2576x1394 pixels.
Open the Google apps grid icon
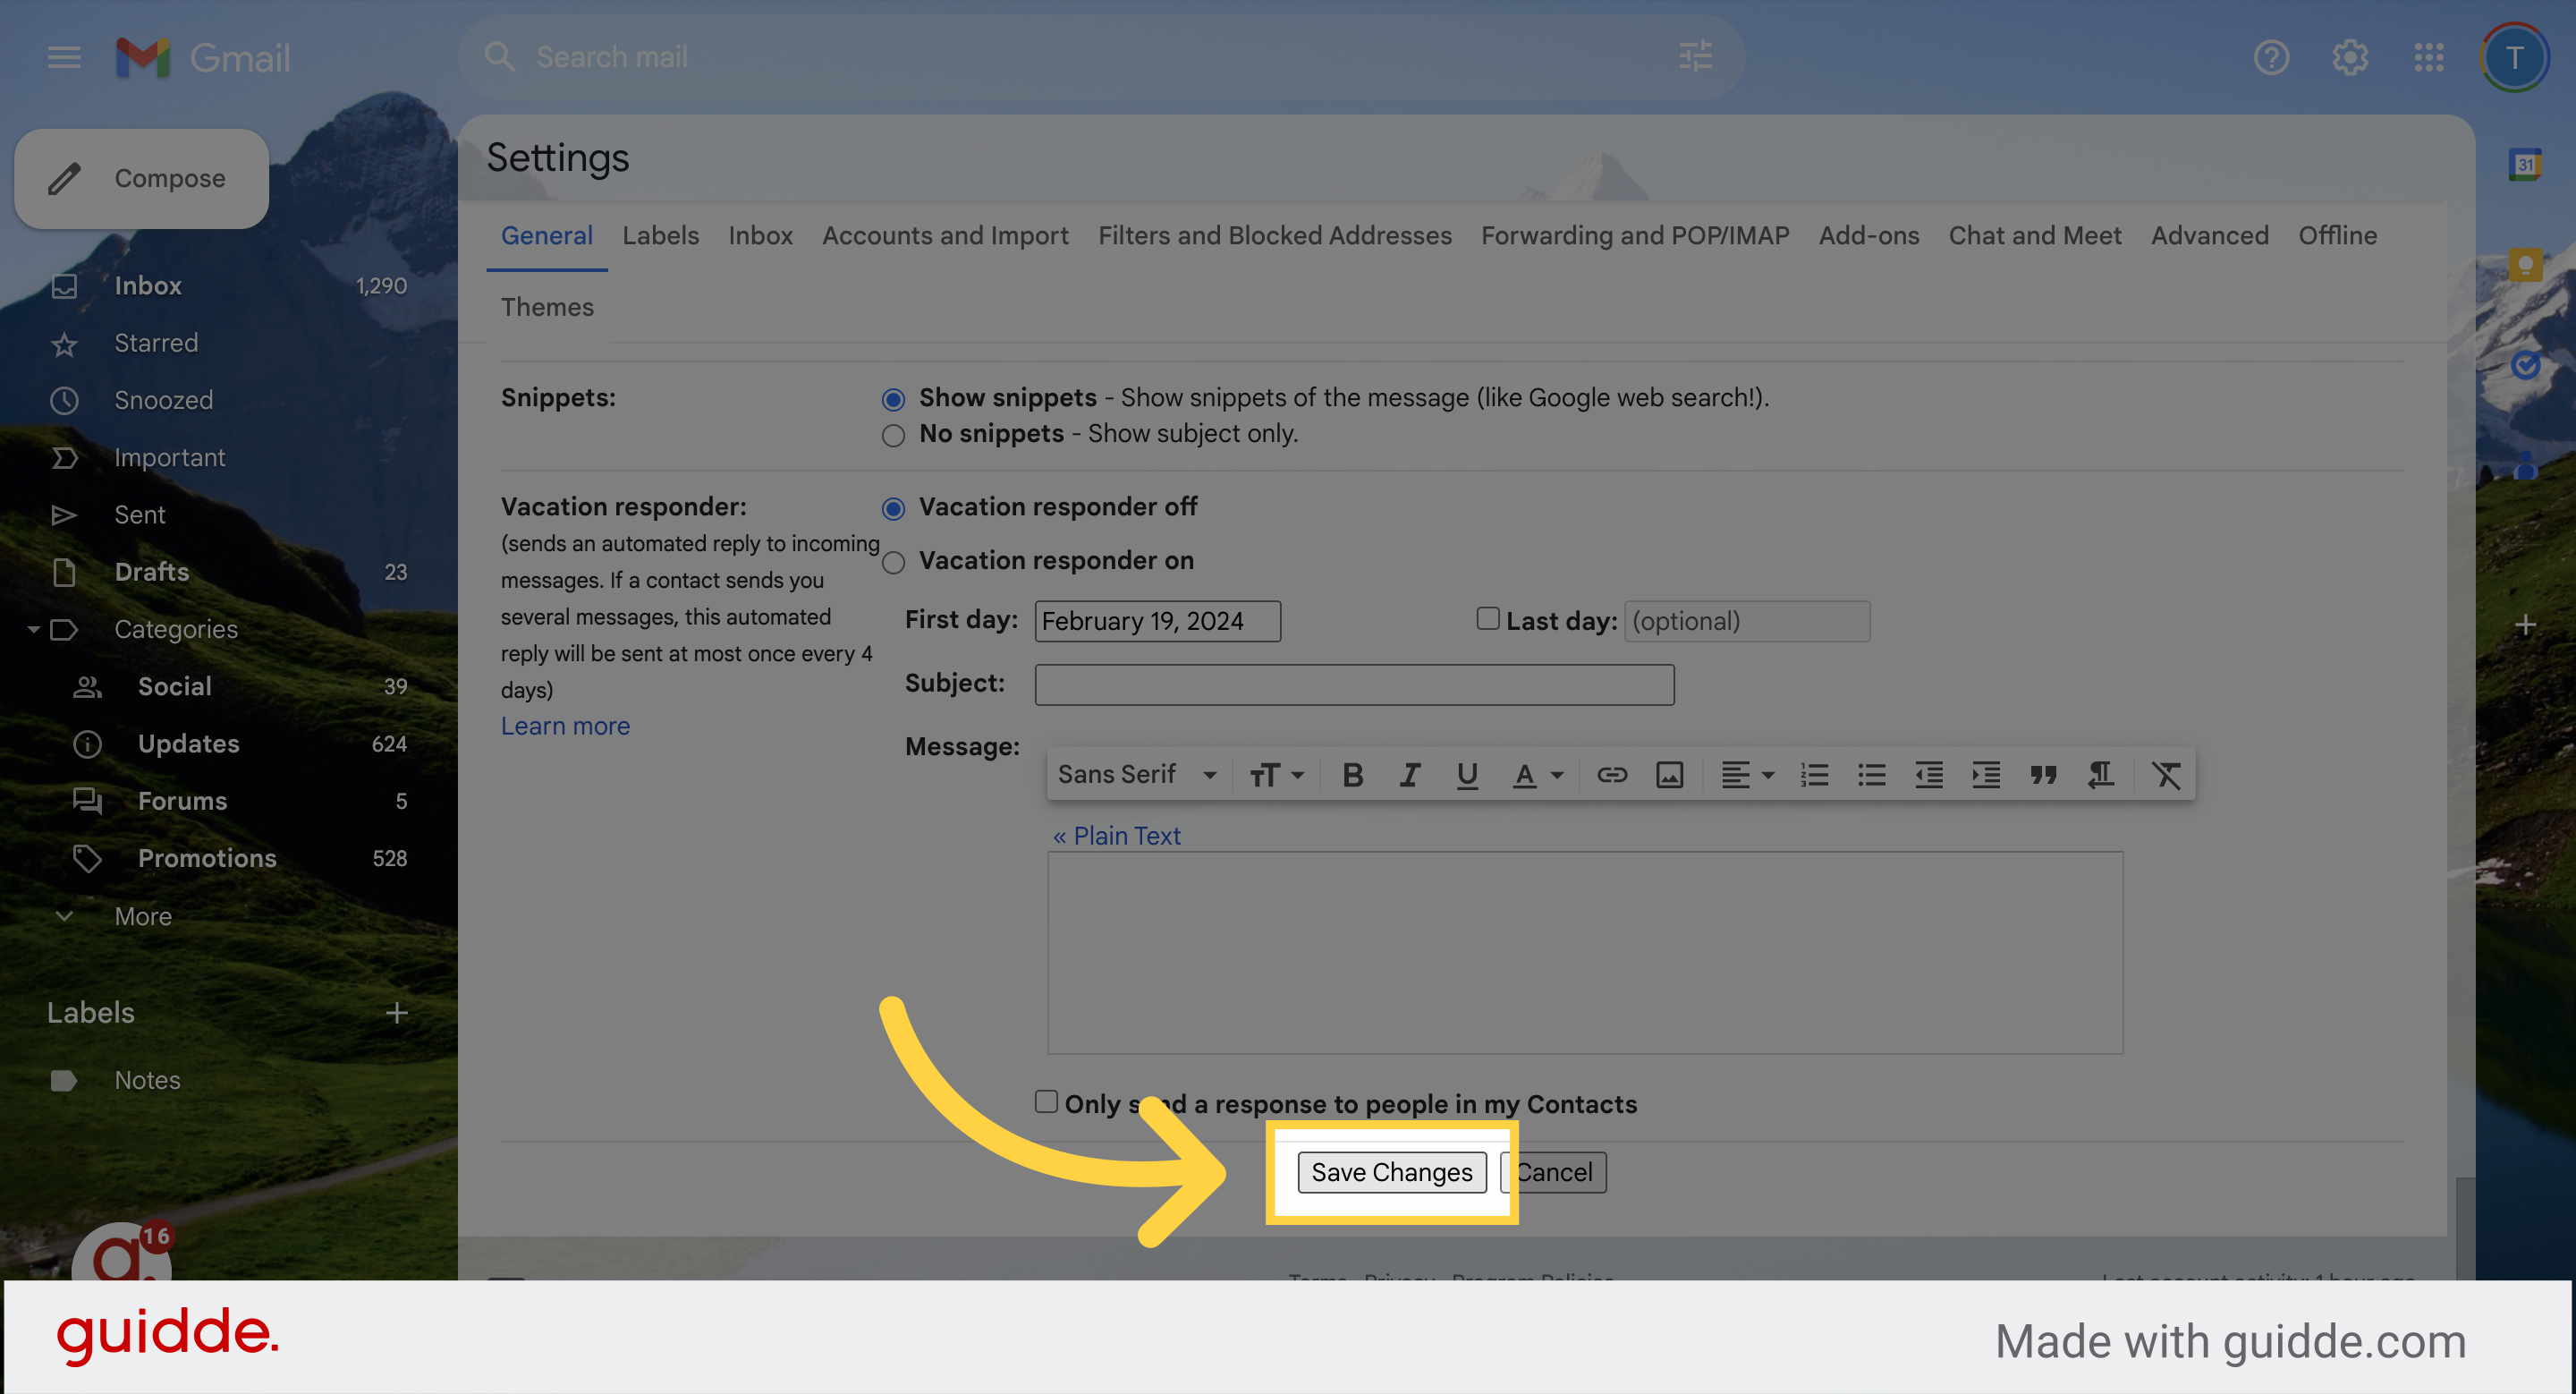pos(2428,57)
